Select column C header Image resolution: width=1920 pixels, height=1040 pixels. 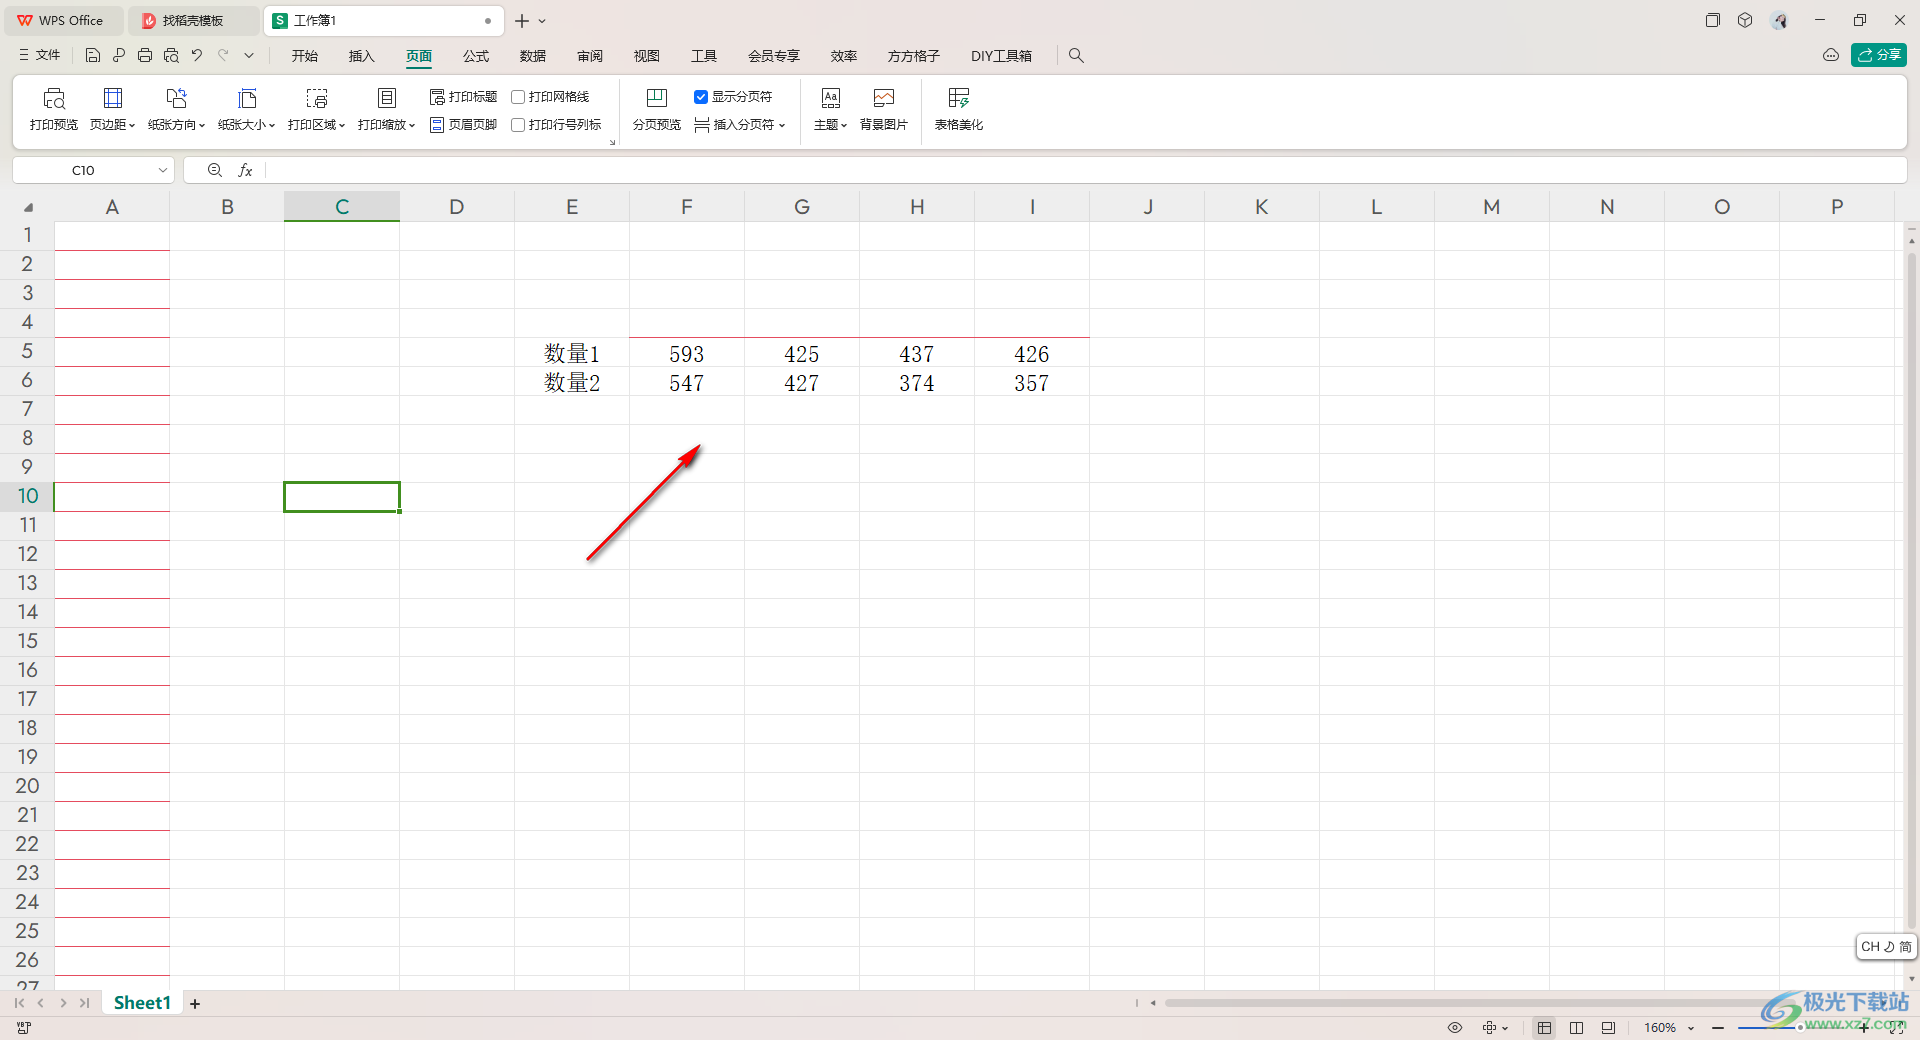point(342,207)
